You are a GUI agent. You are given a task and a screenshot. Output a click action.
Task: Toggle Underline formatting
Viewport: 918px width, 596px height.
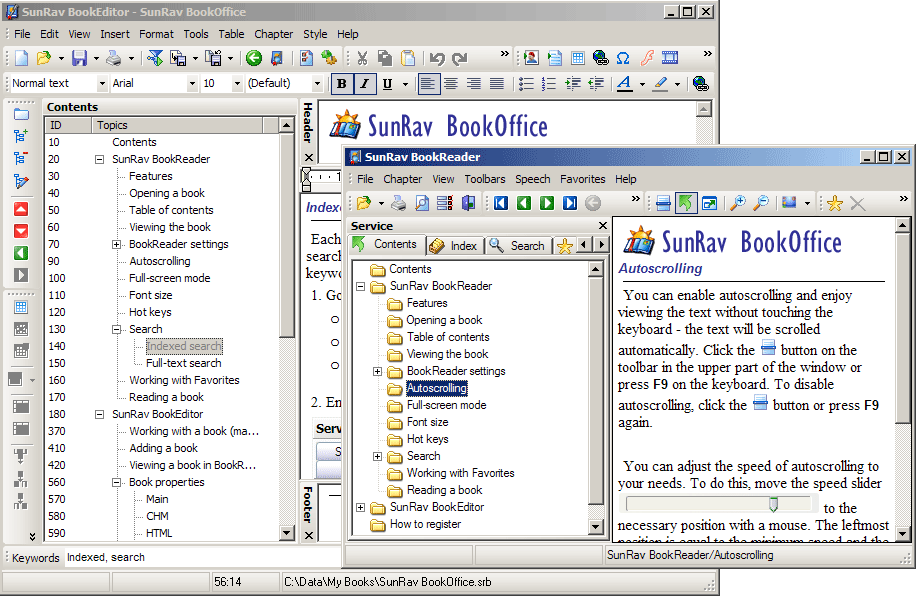[x=388, y=84]
